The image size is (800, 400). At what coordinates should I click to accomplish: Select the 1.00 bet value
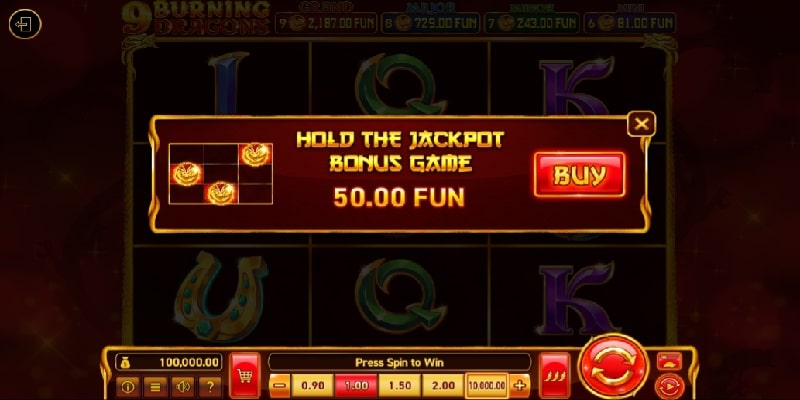pos(356,386)
